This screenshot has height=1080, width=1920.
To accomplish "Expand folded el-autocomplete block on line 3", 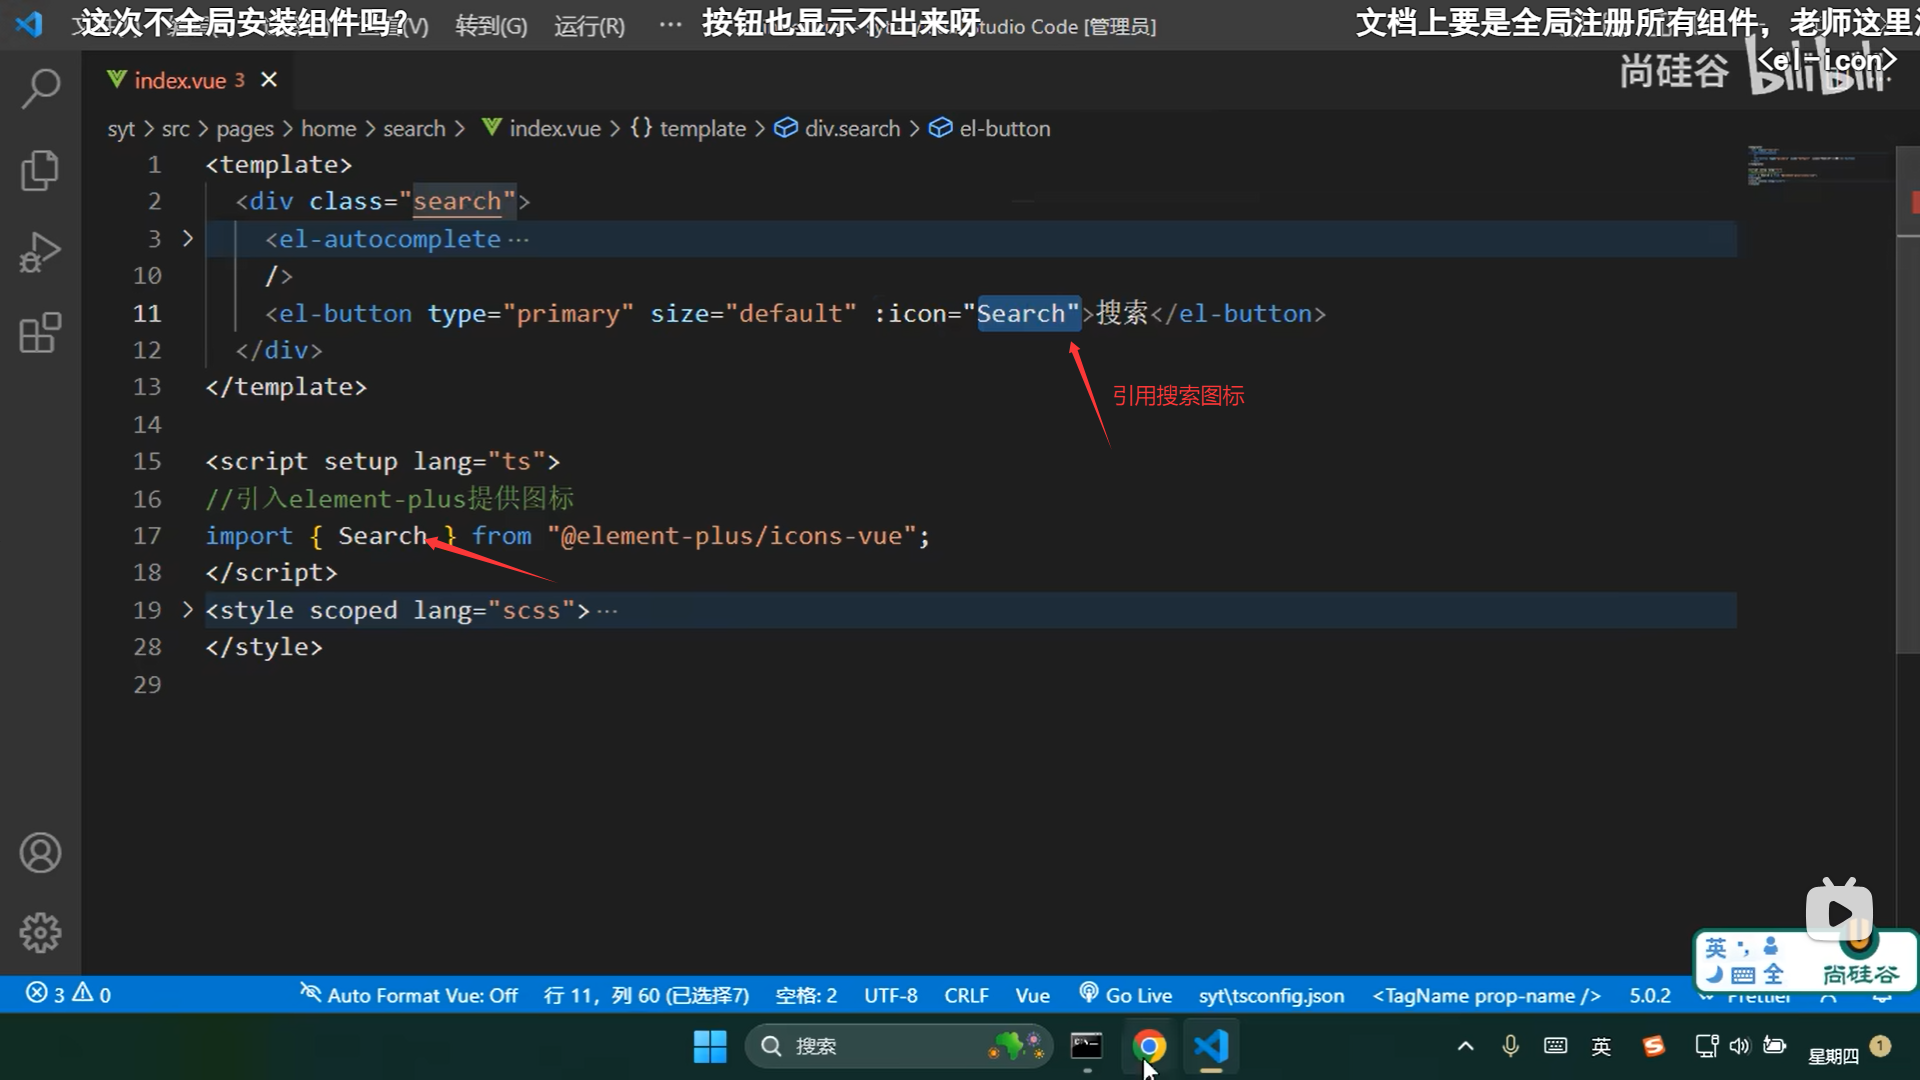I will (187, 239).
